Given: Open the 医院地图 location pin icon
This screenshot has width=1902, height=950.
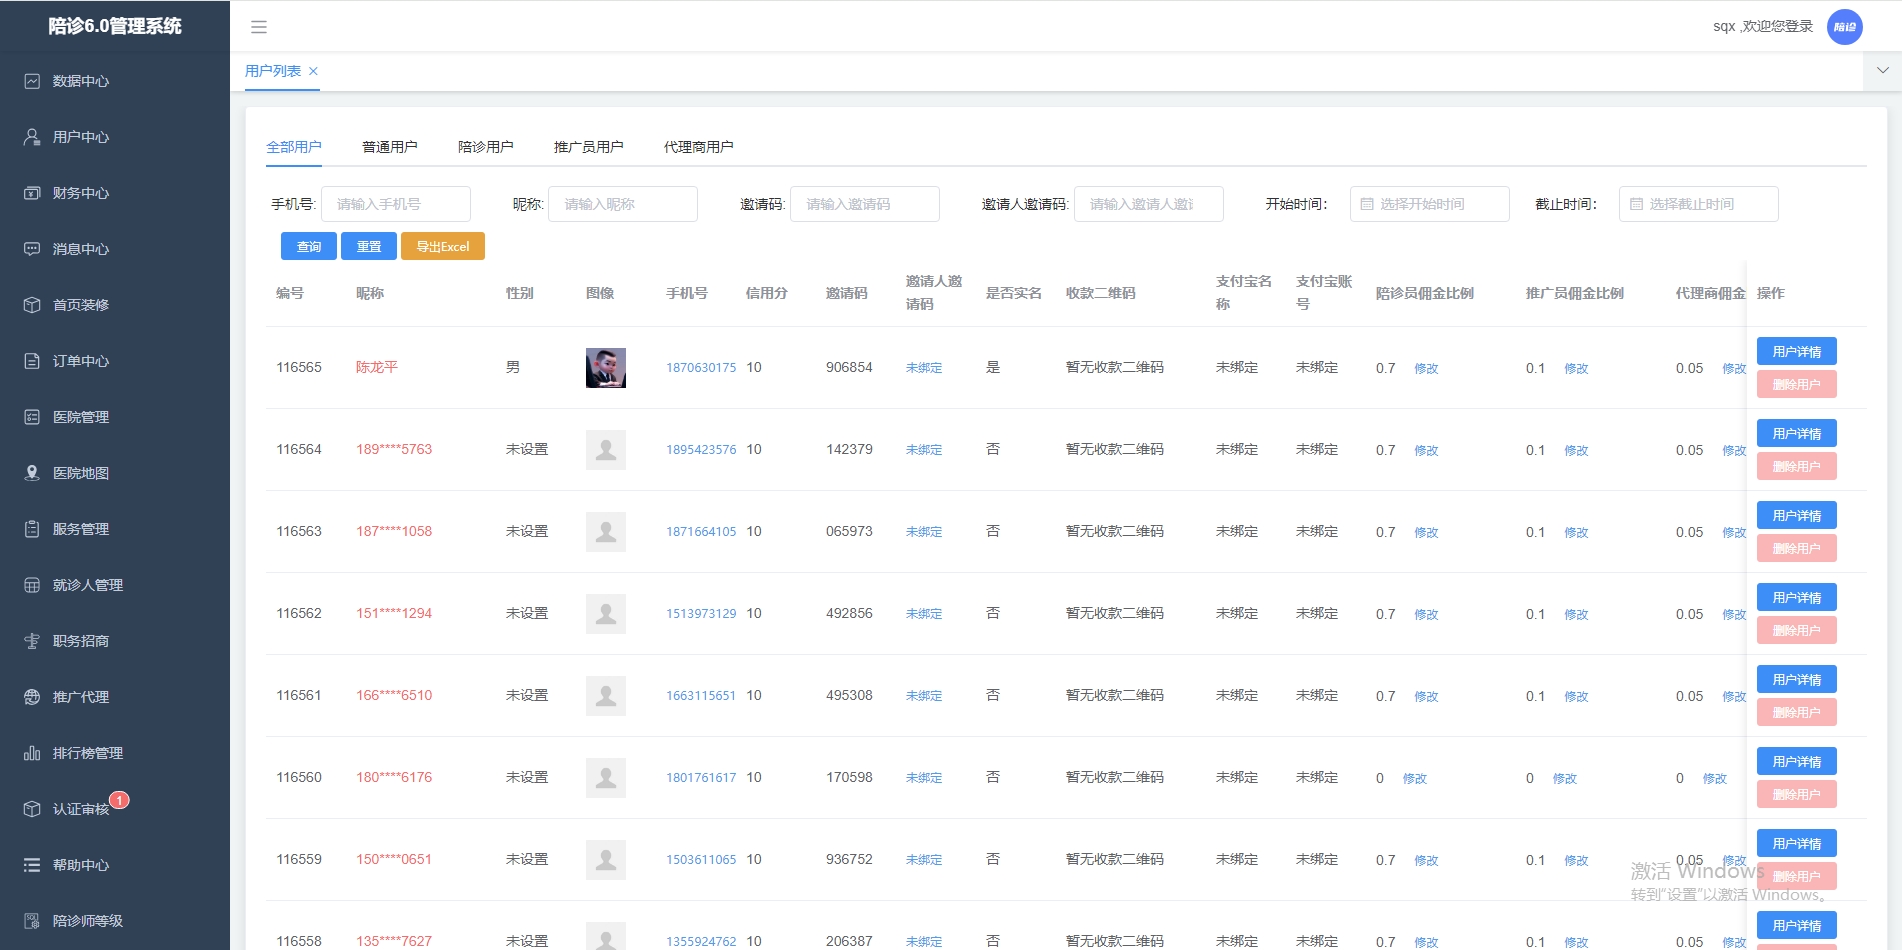Looking at the screenshot, I should pos(32,473).
